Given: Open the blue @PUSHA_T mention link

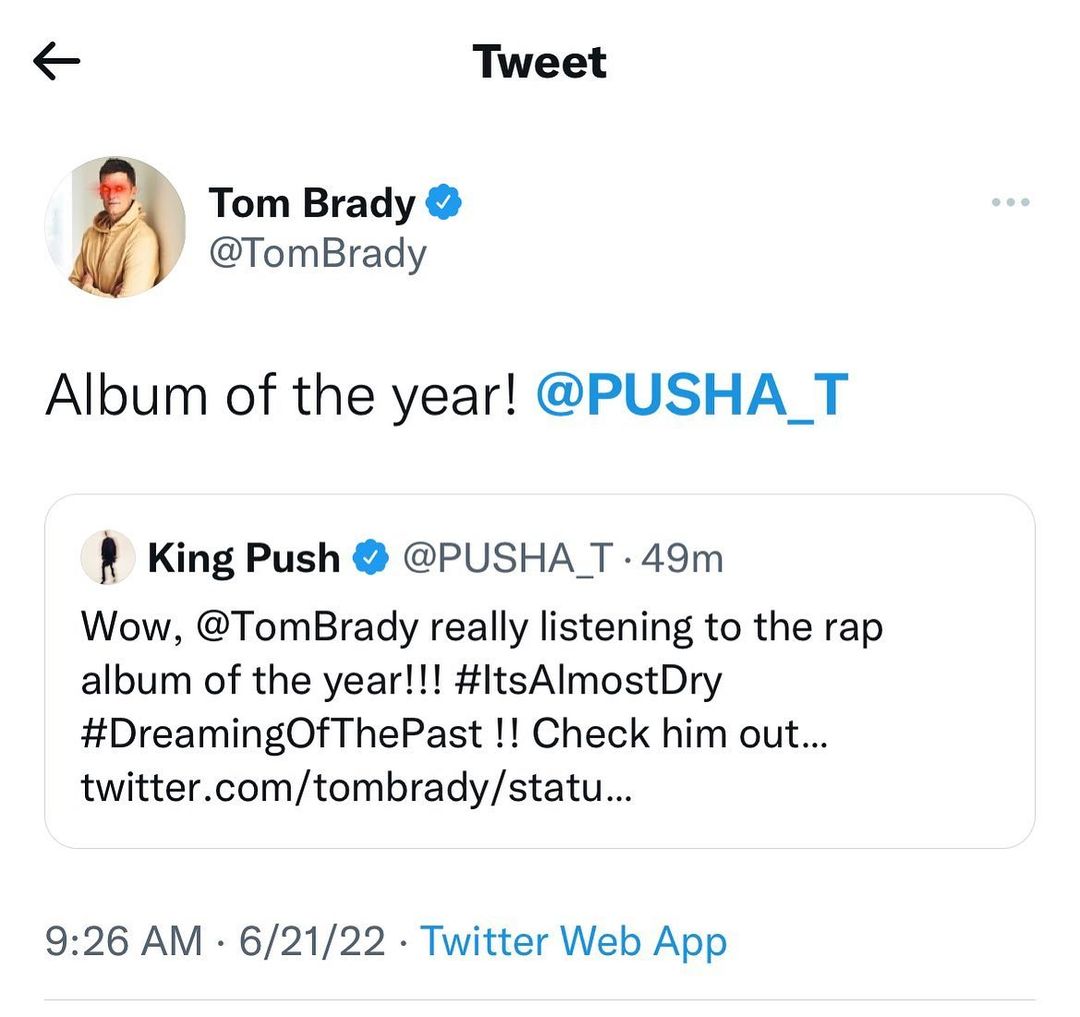Looking at the screenshot, I should [x=692, y=396].
